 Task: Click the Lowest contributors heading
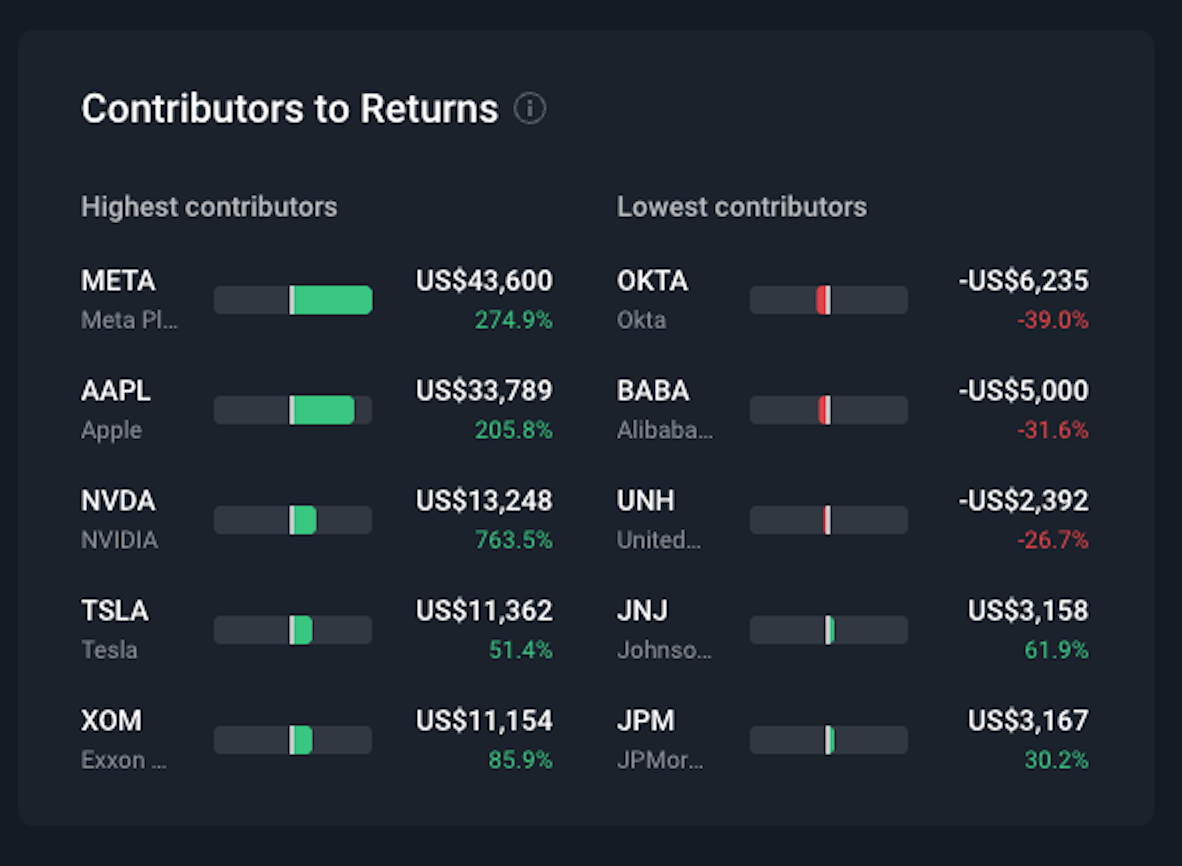[x=742, y=207]
